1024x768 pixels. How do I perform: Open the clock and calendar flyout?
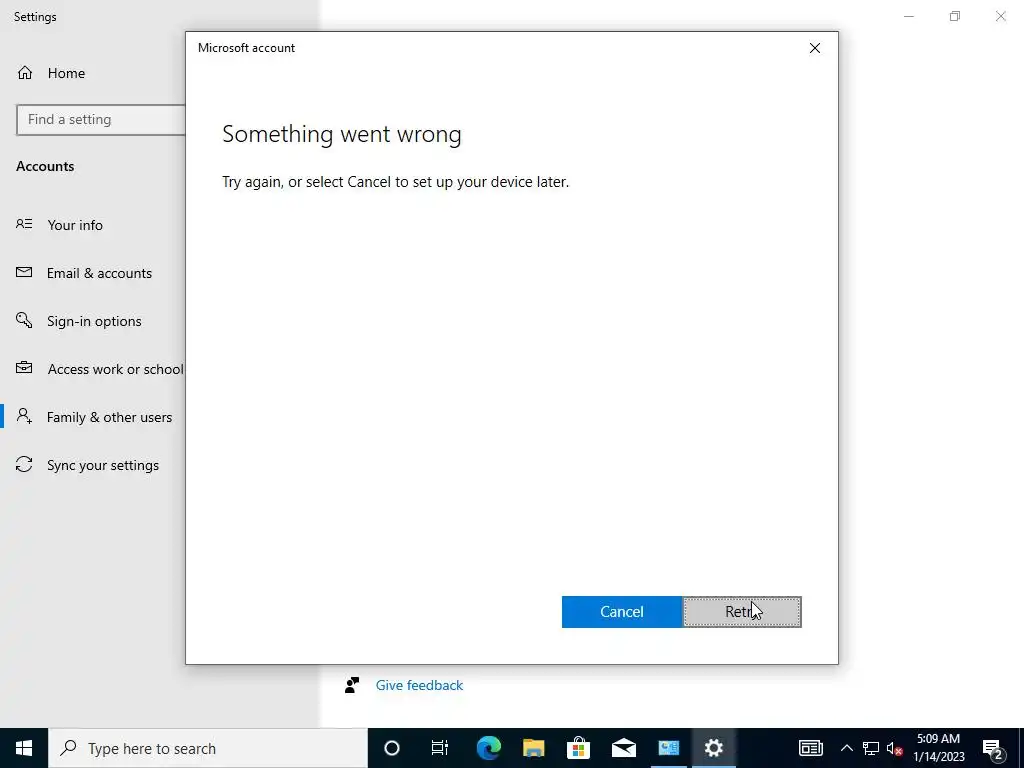[938, 748]
